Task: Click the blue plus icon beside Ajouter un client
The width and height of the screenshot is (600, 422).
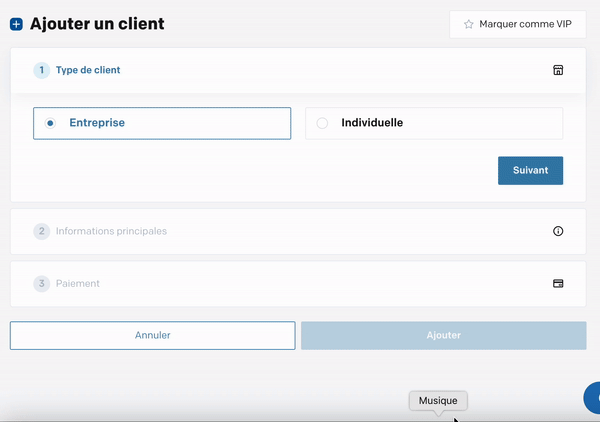Action: [x=16, y=24]
